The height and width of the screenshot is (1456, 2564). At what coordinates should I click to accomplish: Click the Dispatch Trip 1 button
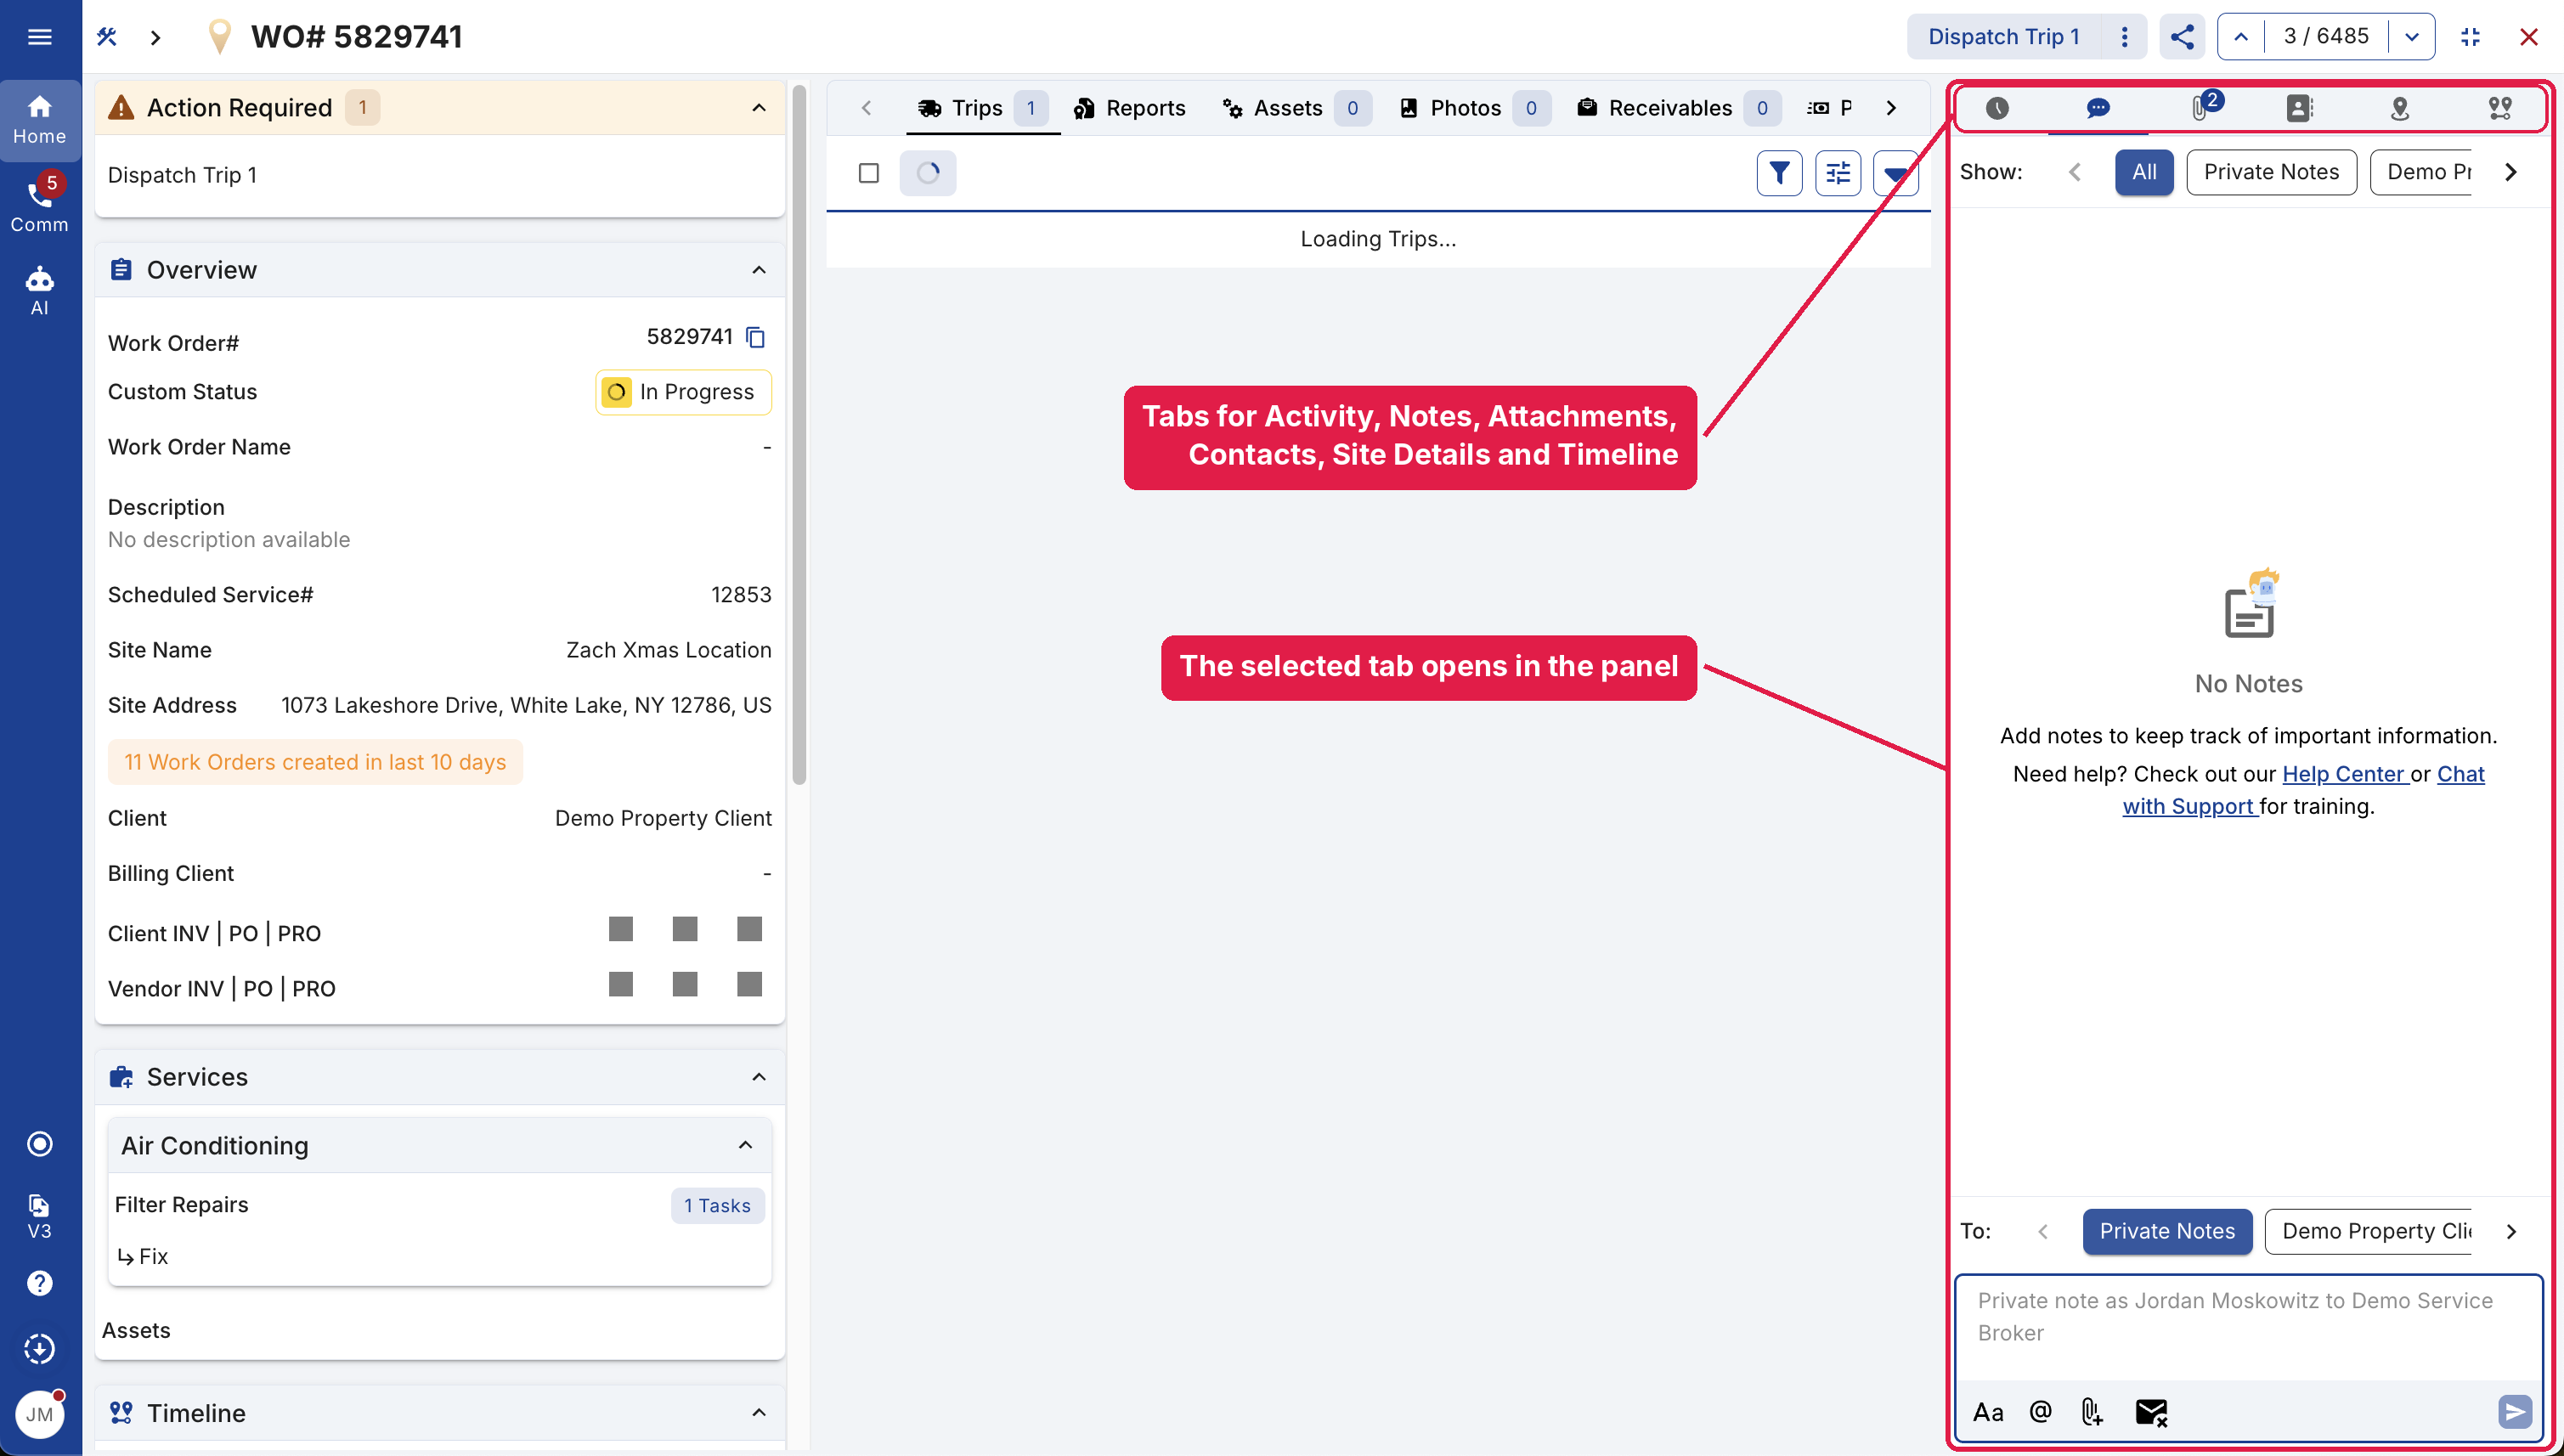pos(2004,37)
